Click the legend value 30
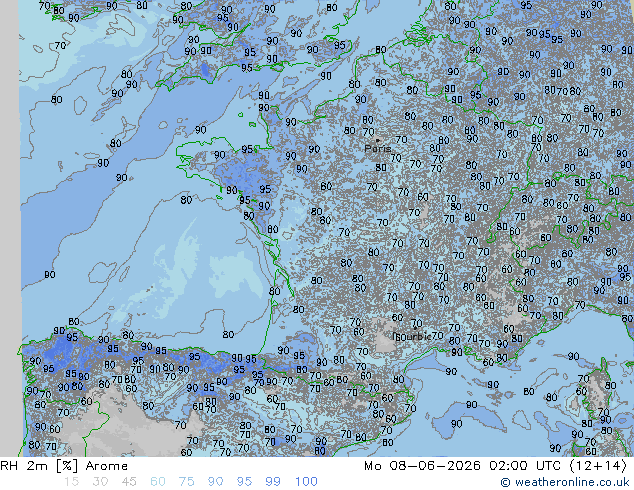Image resolution: width=634 pixels, height=490 pixels. pos(100,482)
